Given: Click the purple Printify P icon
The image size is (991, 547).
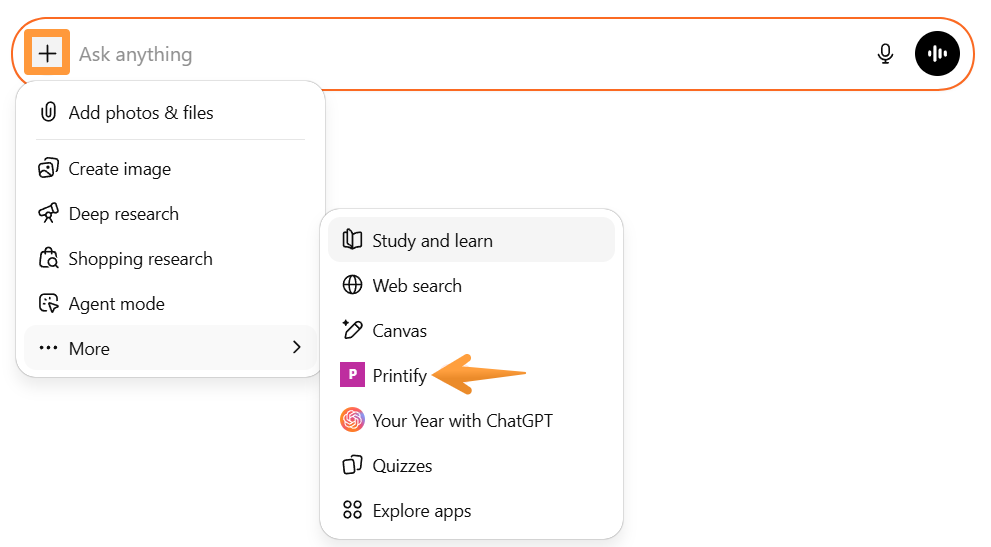Looking at the screenshot, I should (x=352, y=374).
